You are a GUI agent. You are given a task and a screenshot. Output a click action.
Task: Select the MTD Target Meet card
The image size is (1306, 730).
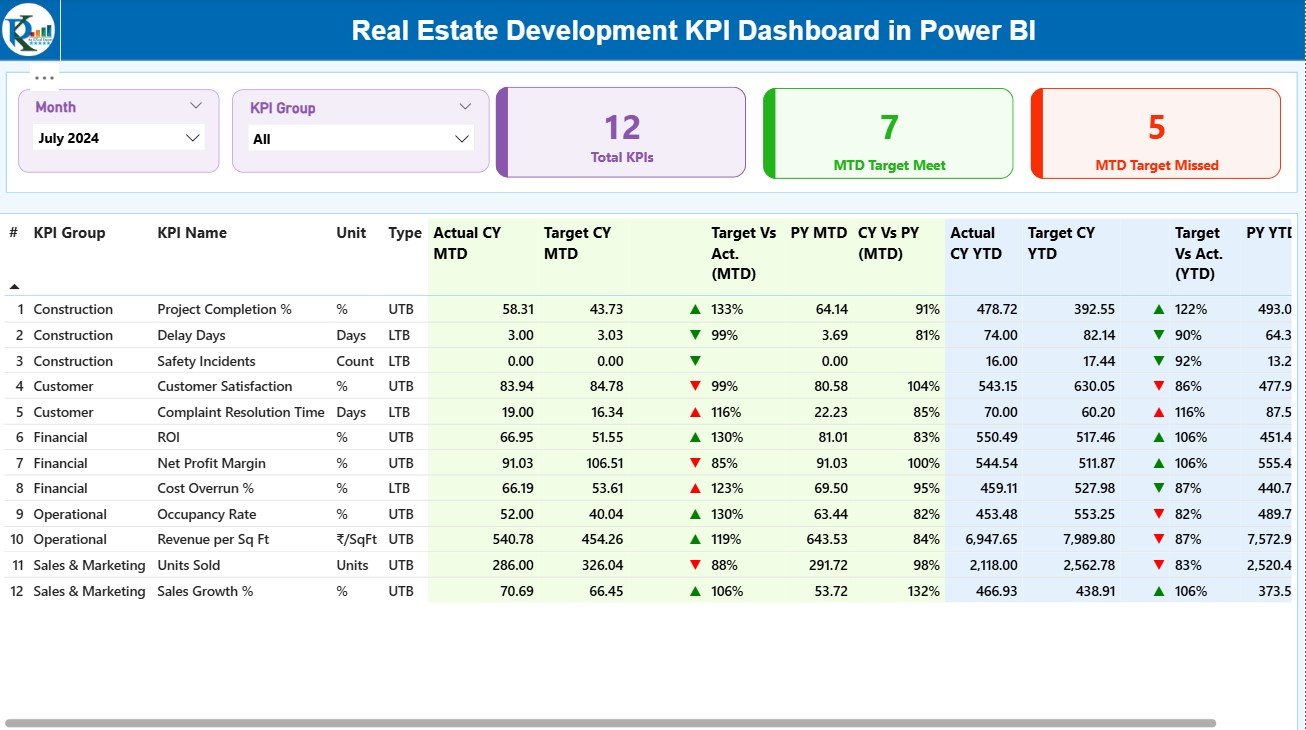(888, 133)
